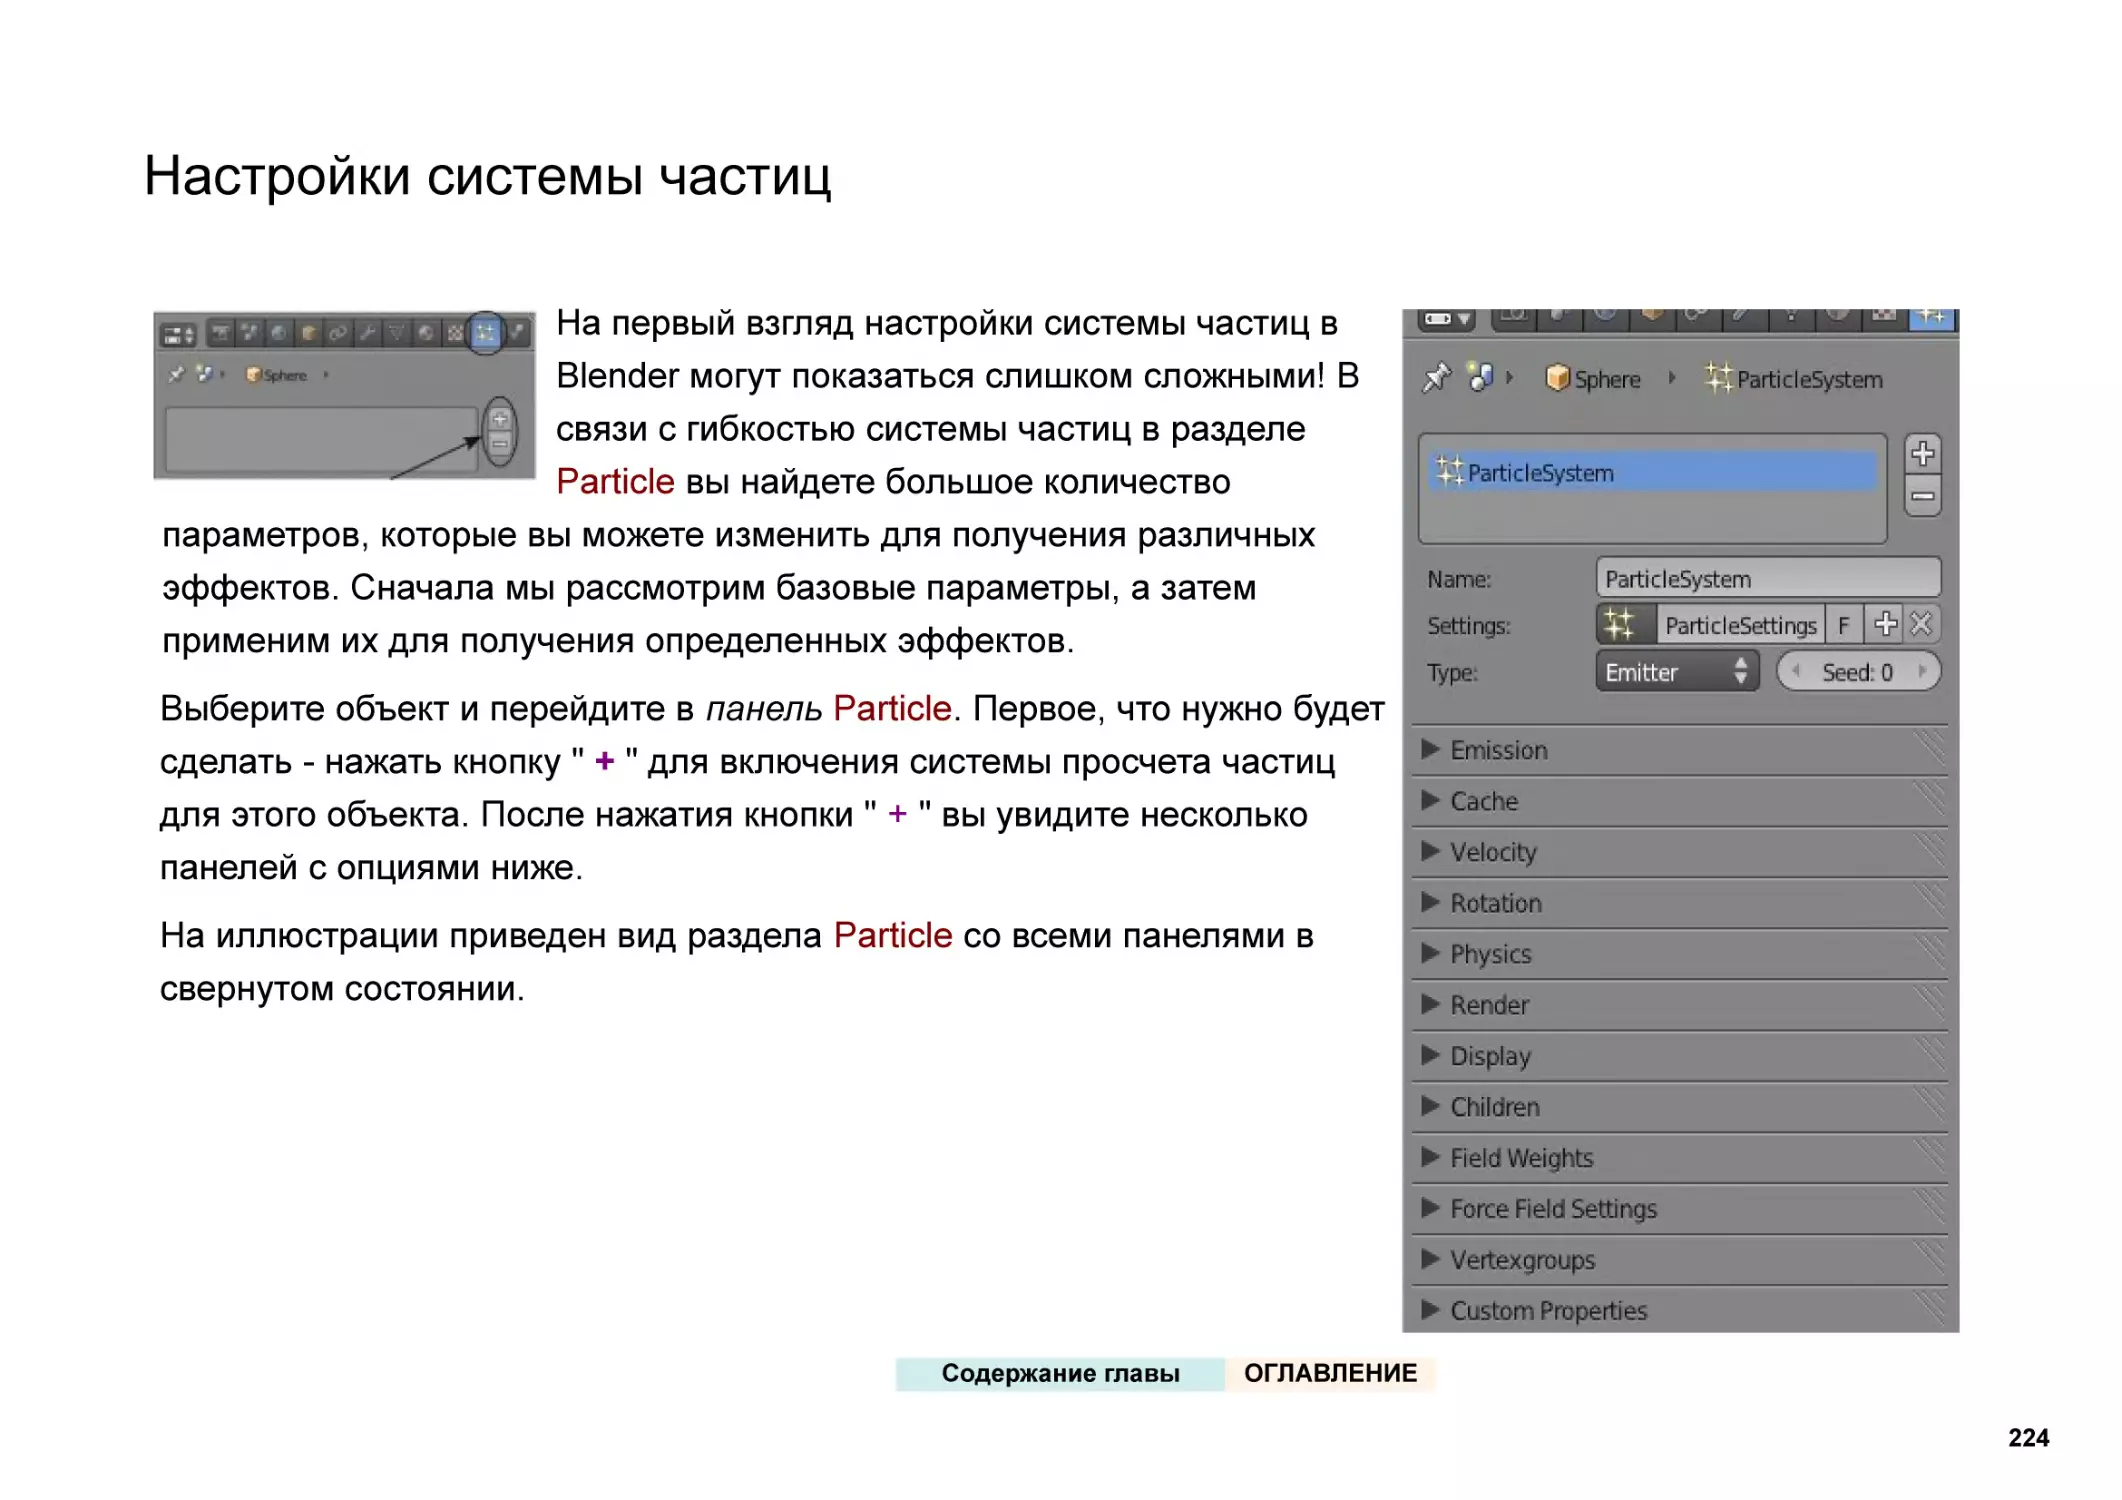Select circled Particles tab in the small header
This screenshot has width=2122, height=1500.
click(486, 334)
